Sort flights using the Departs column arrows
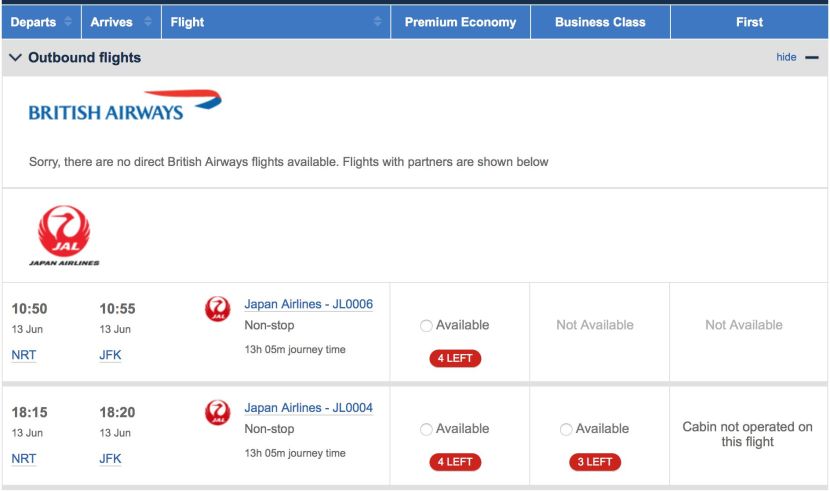Image resolution: width=830 pixels, height=491 pixels. point(68,22)
